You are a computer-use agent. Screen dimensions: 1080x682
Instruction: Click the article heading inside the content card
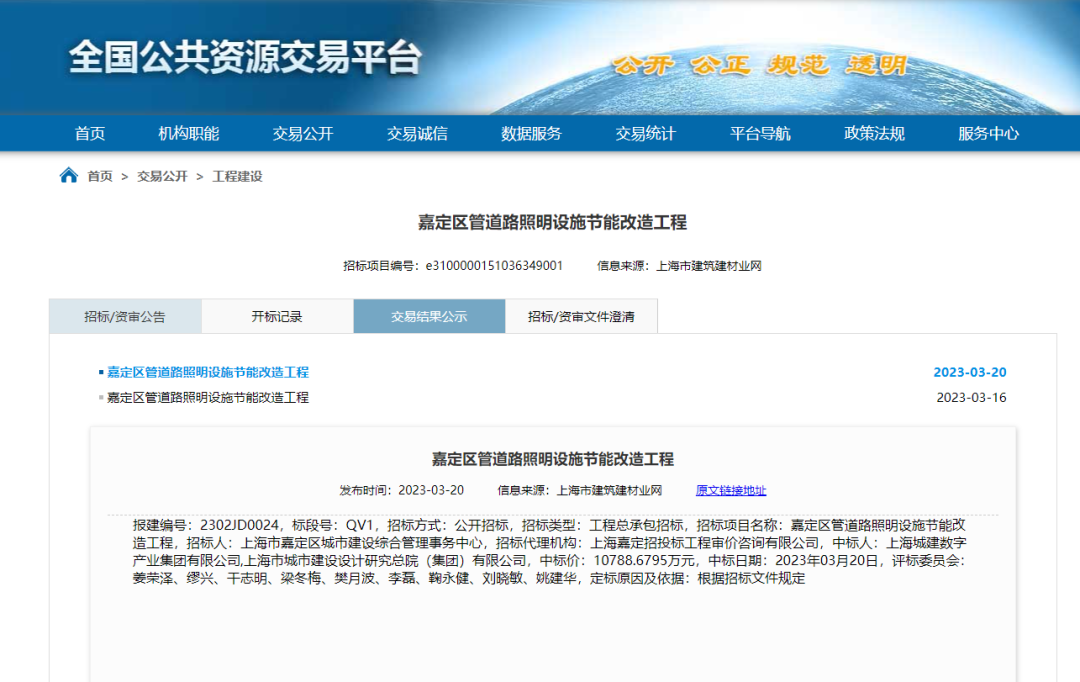(x=552, y=459)
